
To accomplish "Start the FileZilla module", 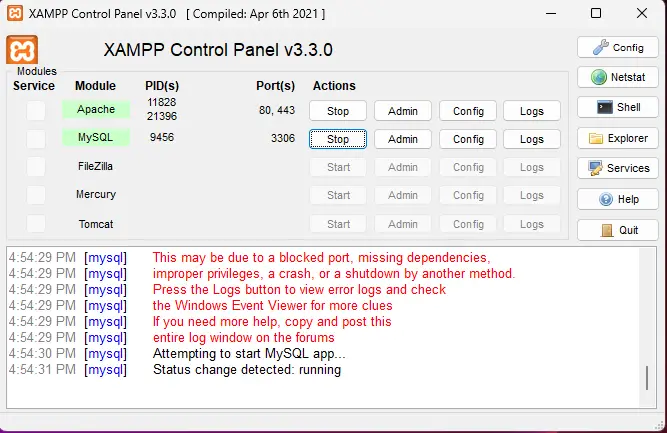I will (338, 167).
